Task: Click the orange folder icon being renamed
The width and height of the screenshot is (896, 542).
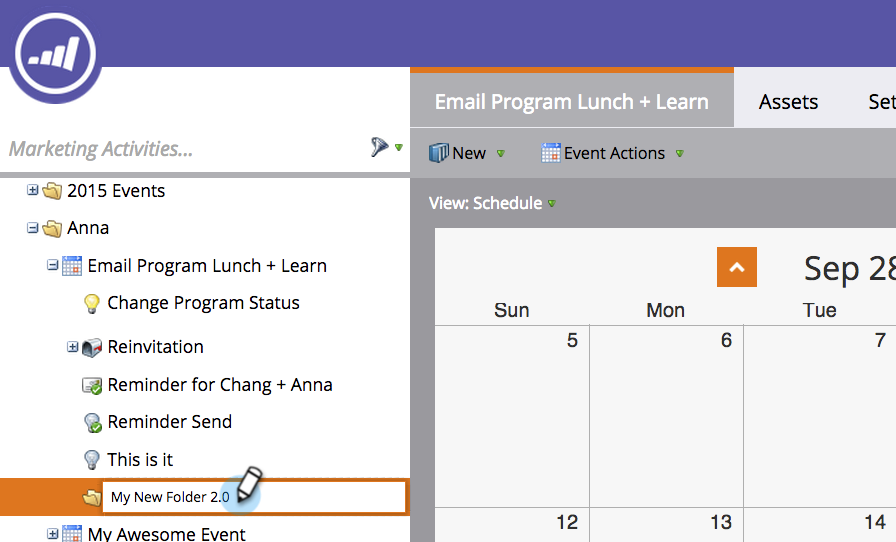Action: coord(91,497)
